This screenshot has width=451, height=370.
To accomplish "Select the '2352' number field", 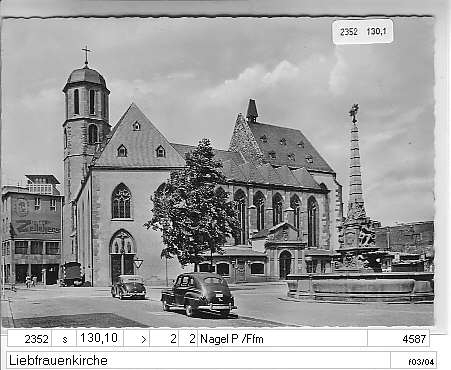I will [x=30, y=339].
